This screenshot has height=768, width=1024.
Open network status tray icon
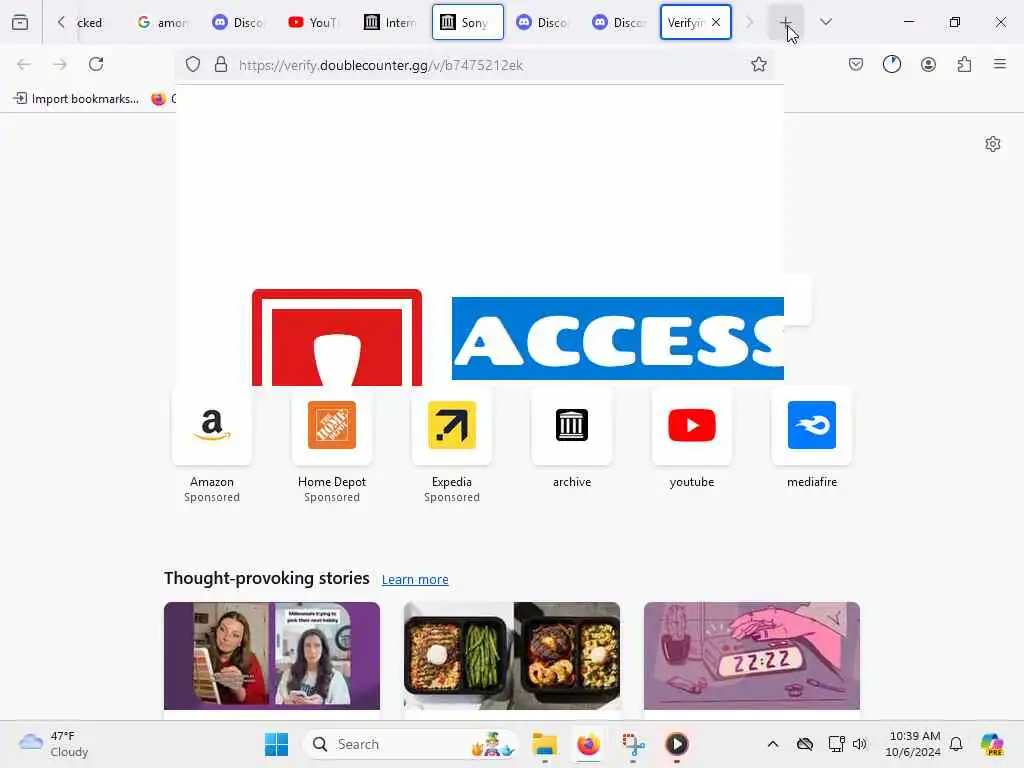point(837,744)
